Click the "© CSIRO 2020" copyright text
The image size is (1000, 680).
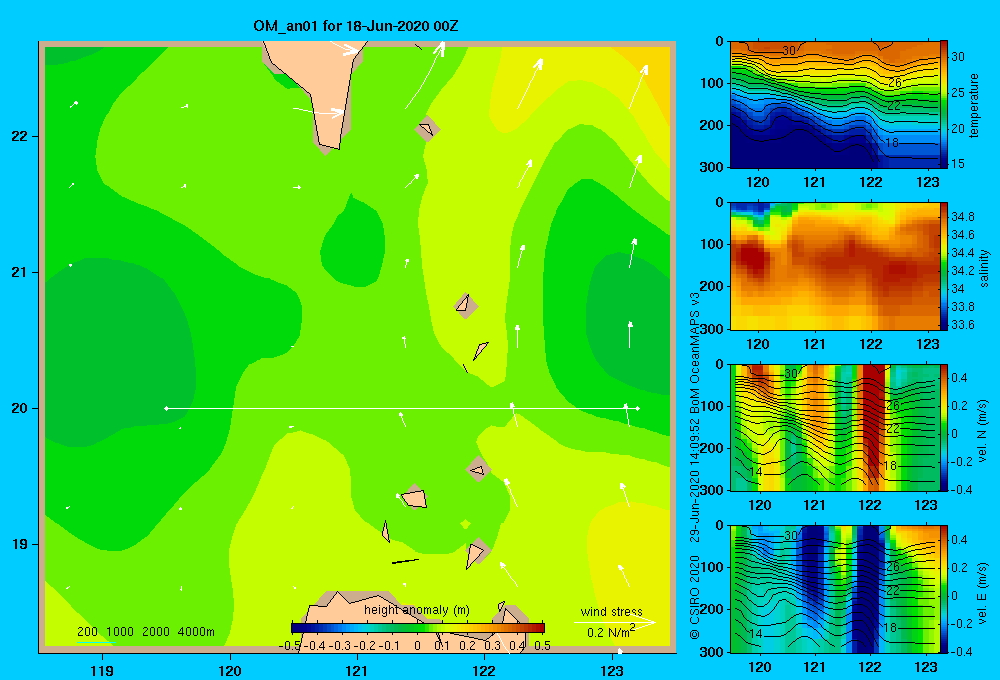coord(695,596)
